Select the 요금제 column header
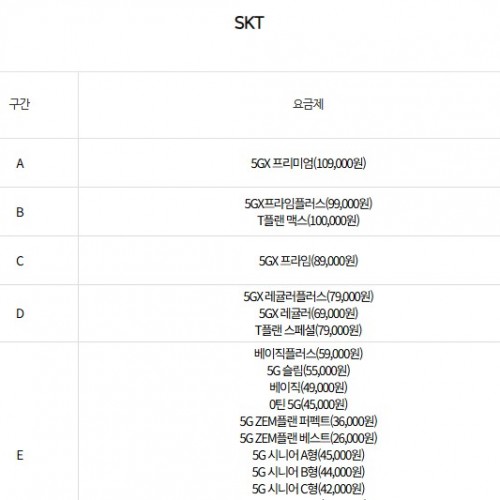Viewport: 500px width, 500px height. pyautogui.click(x=308, y=104)
